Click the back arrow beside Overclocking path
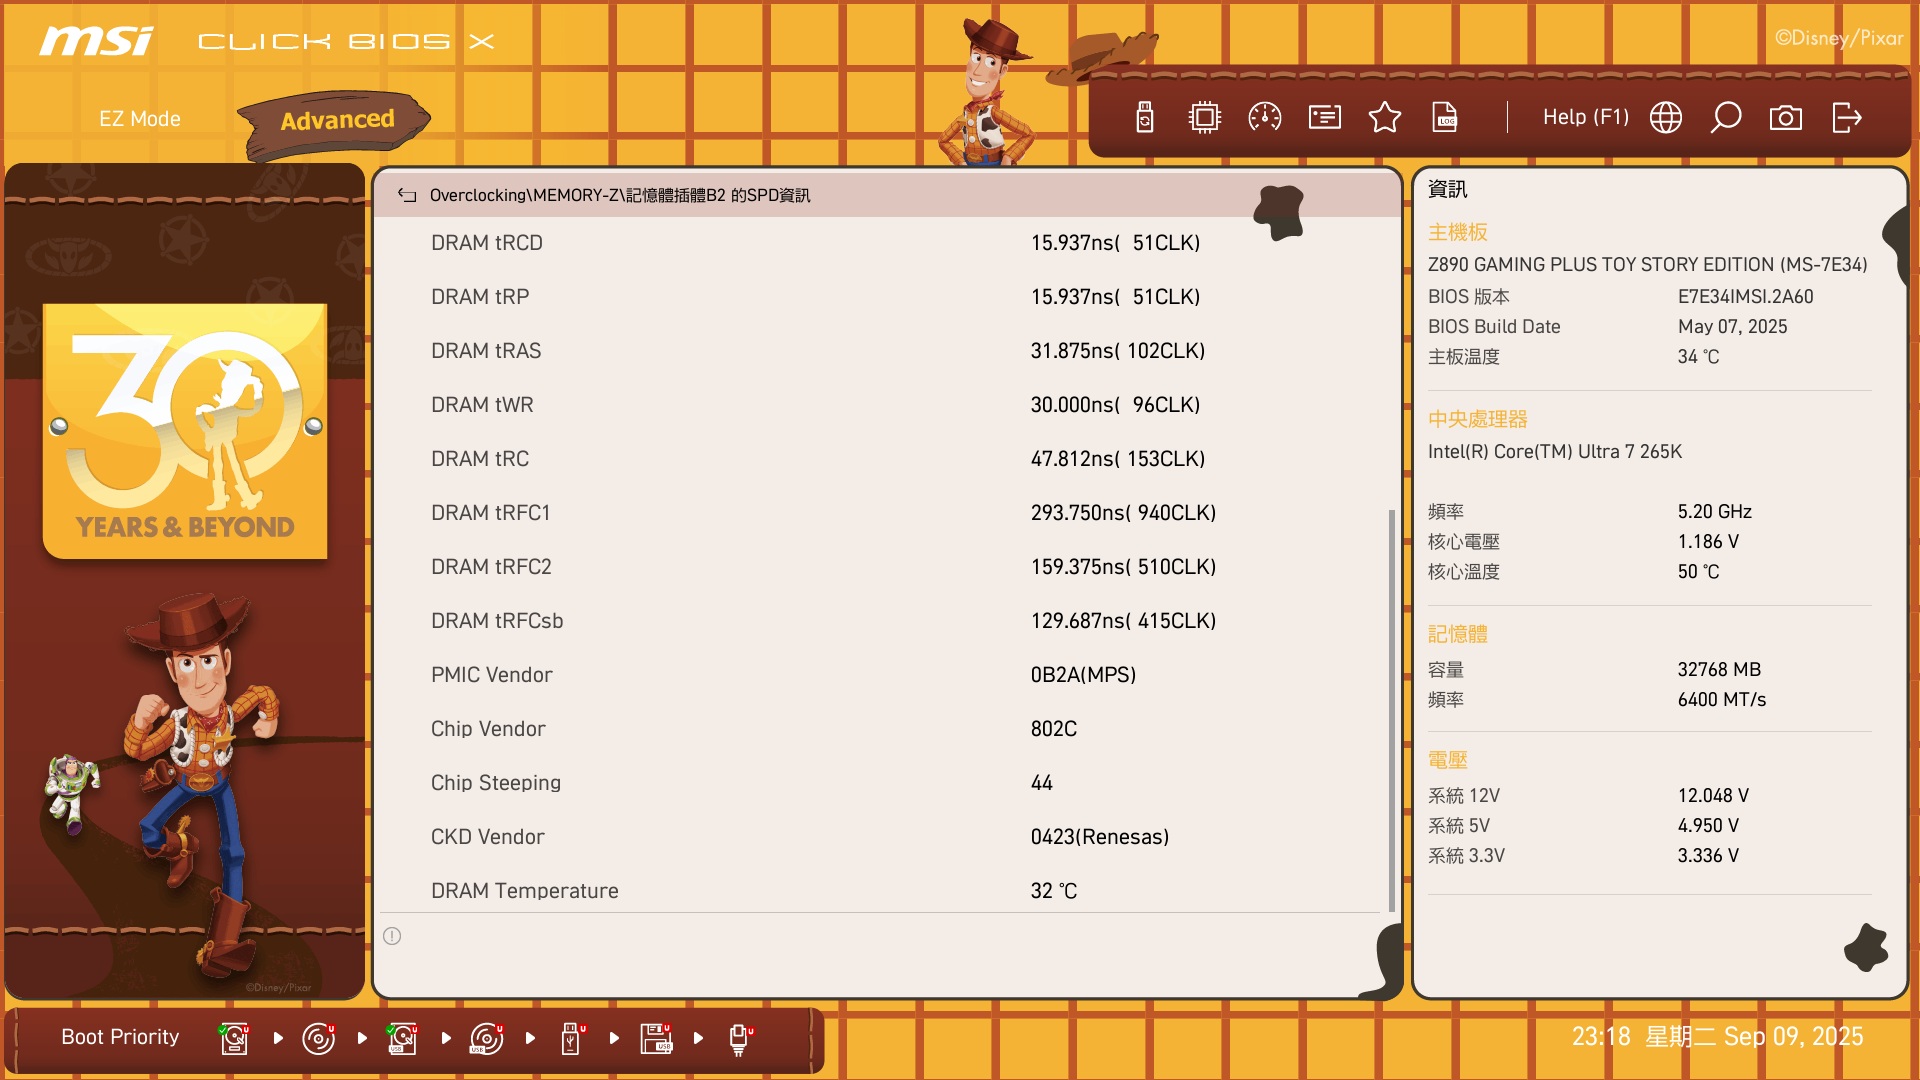The width and height of the screenshot is (1920, 1080). tap(407, 195)
